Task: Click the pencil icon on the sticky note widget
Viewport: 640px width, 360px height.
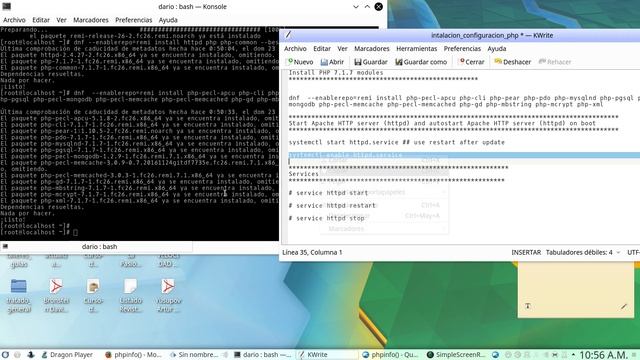Action: [x=624, y=306]
